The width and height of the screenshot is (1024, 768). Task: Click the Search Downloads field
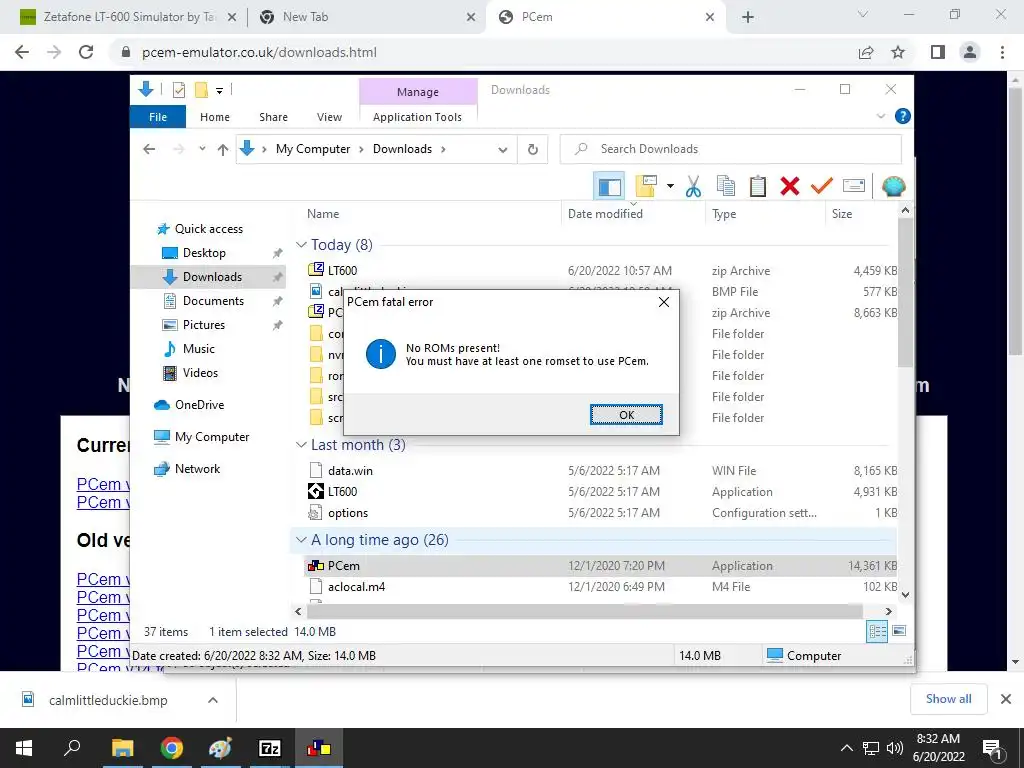(x=731, y=149)
